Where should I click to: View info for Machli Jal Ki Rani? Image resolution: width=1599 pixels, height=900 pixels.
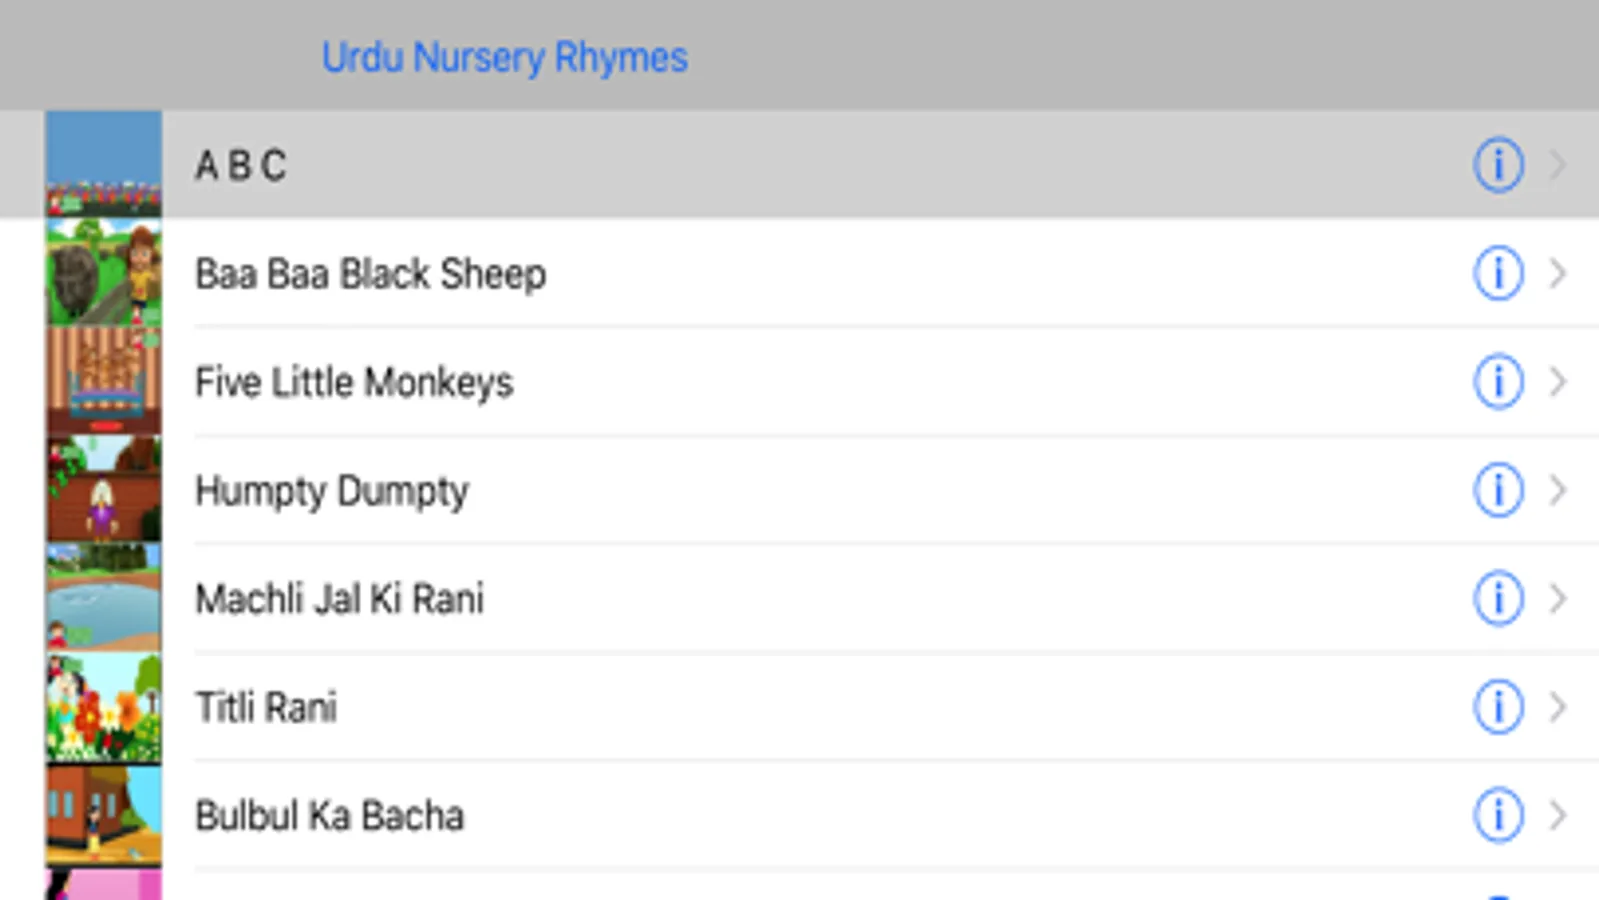[1498, 598]
